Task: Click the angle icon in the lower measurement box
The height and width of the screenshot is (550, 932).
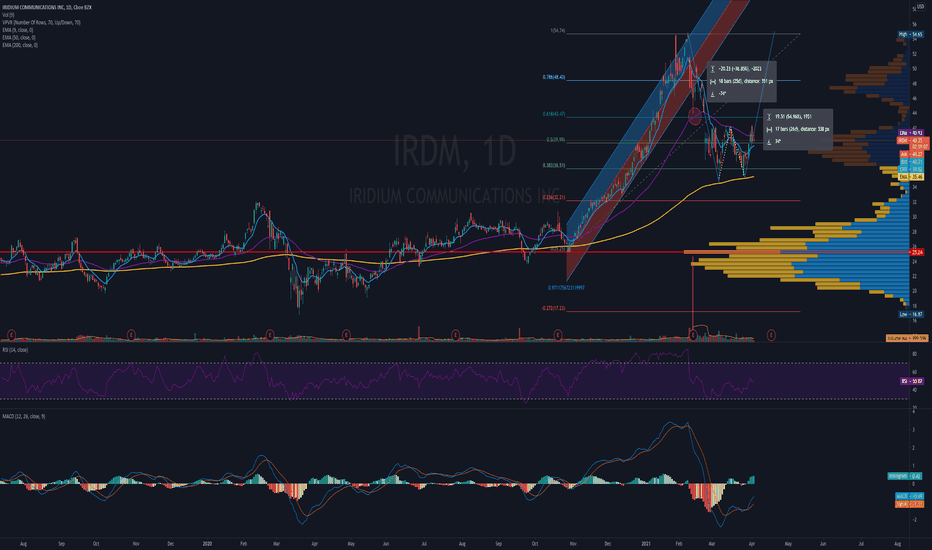Action: [x=769, y=142]
